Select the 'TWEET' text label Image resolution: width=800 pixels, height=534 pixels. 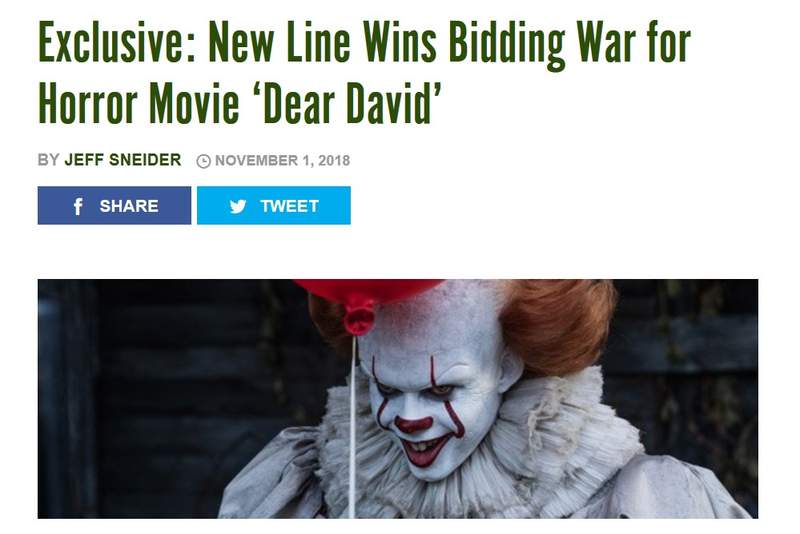(289, 206)
